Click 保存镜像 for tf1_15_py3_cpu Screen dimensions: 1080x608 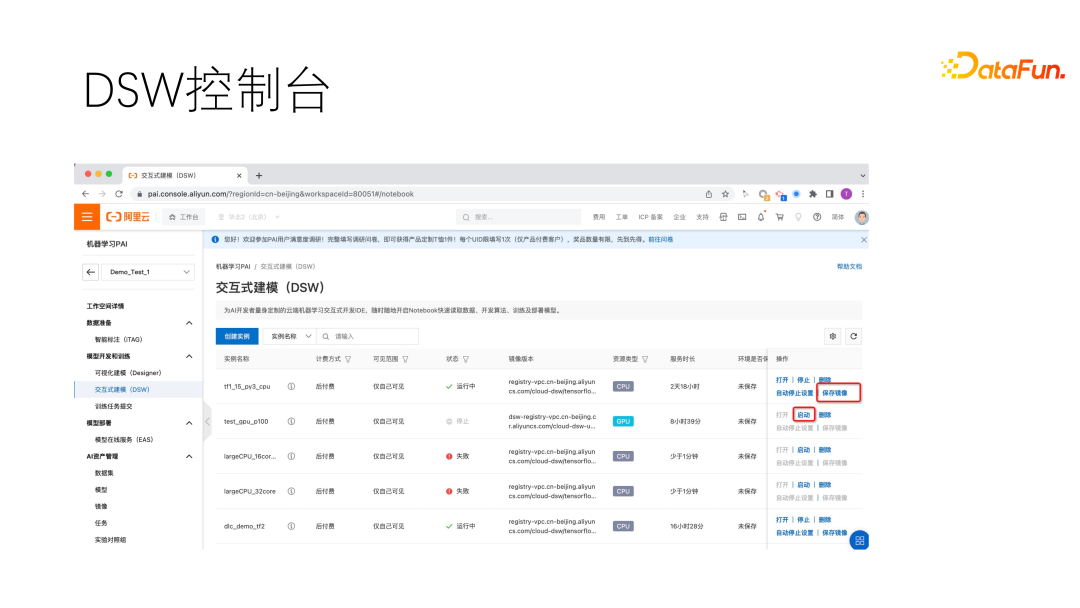pos(835,393)
